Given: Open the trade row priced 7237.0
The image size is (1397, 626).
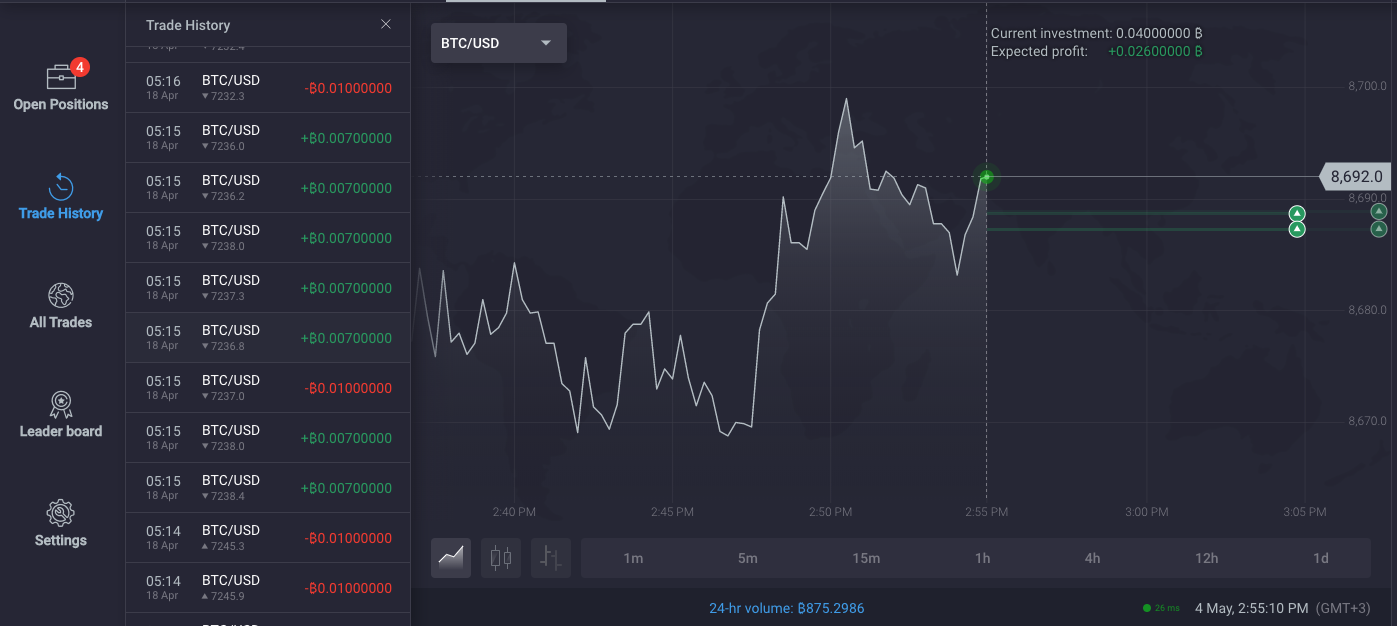Looking at the screenshot, I should pos(268,388).
